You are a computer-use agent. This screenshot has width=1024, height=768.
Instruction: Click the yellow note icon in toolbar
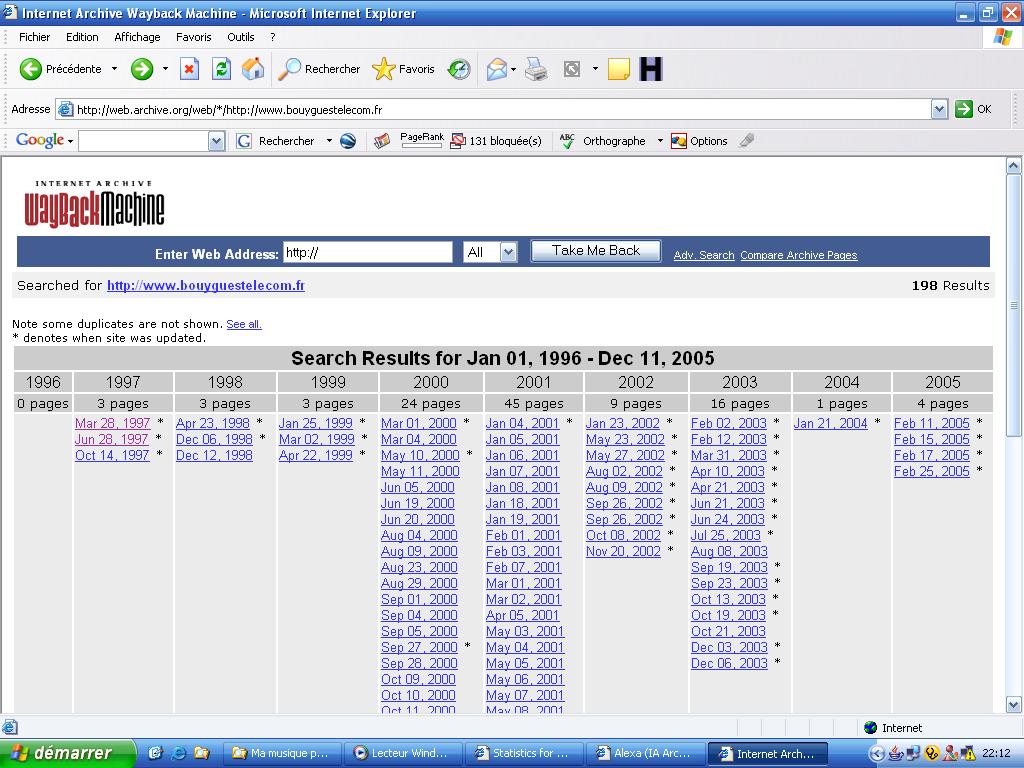[618, 69]
